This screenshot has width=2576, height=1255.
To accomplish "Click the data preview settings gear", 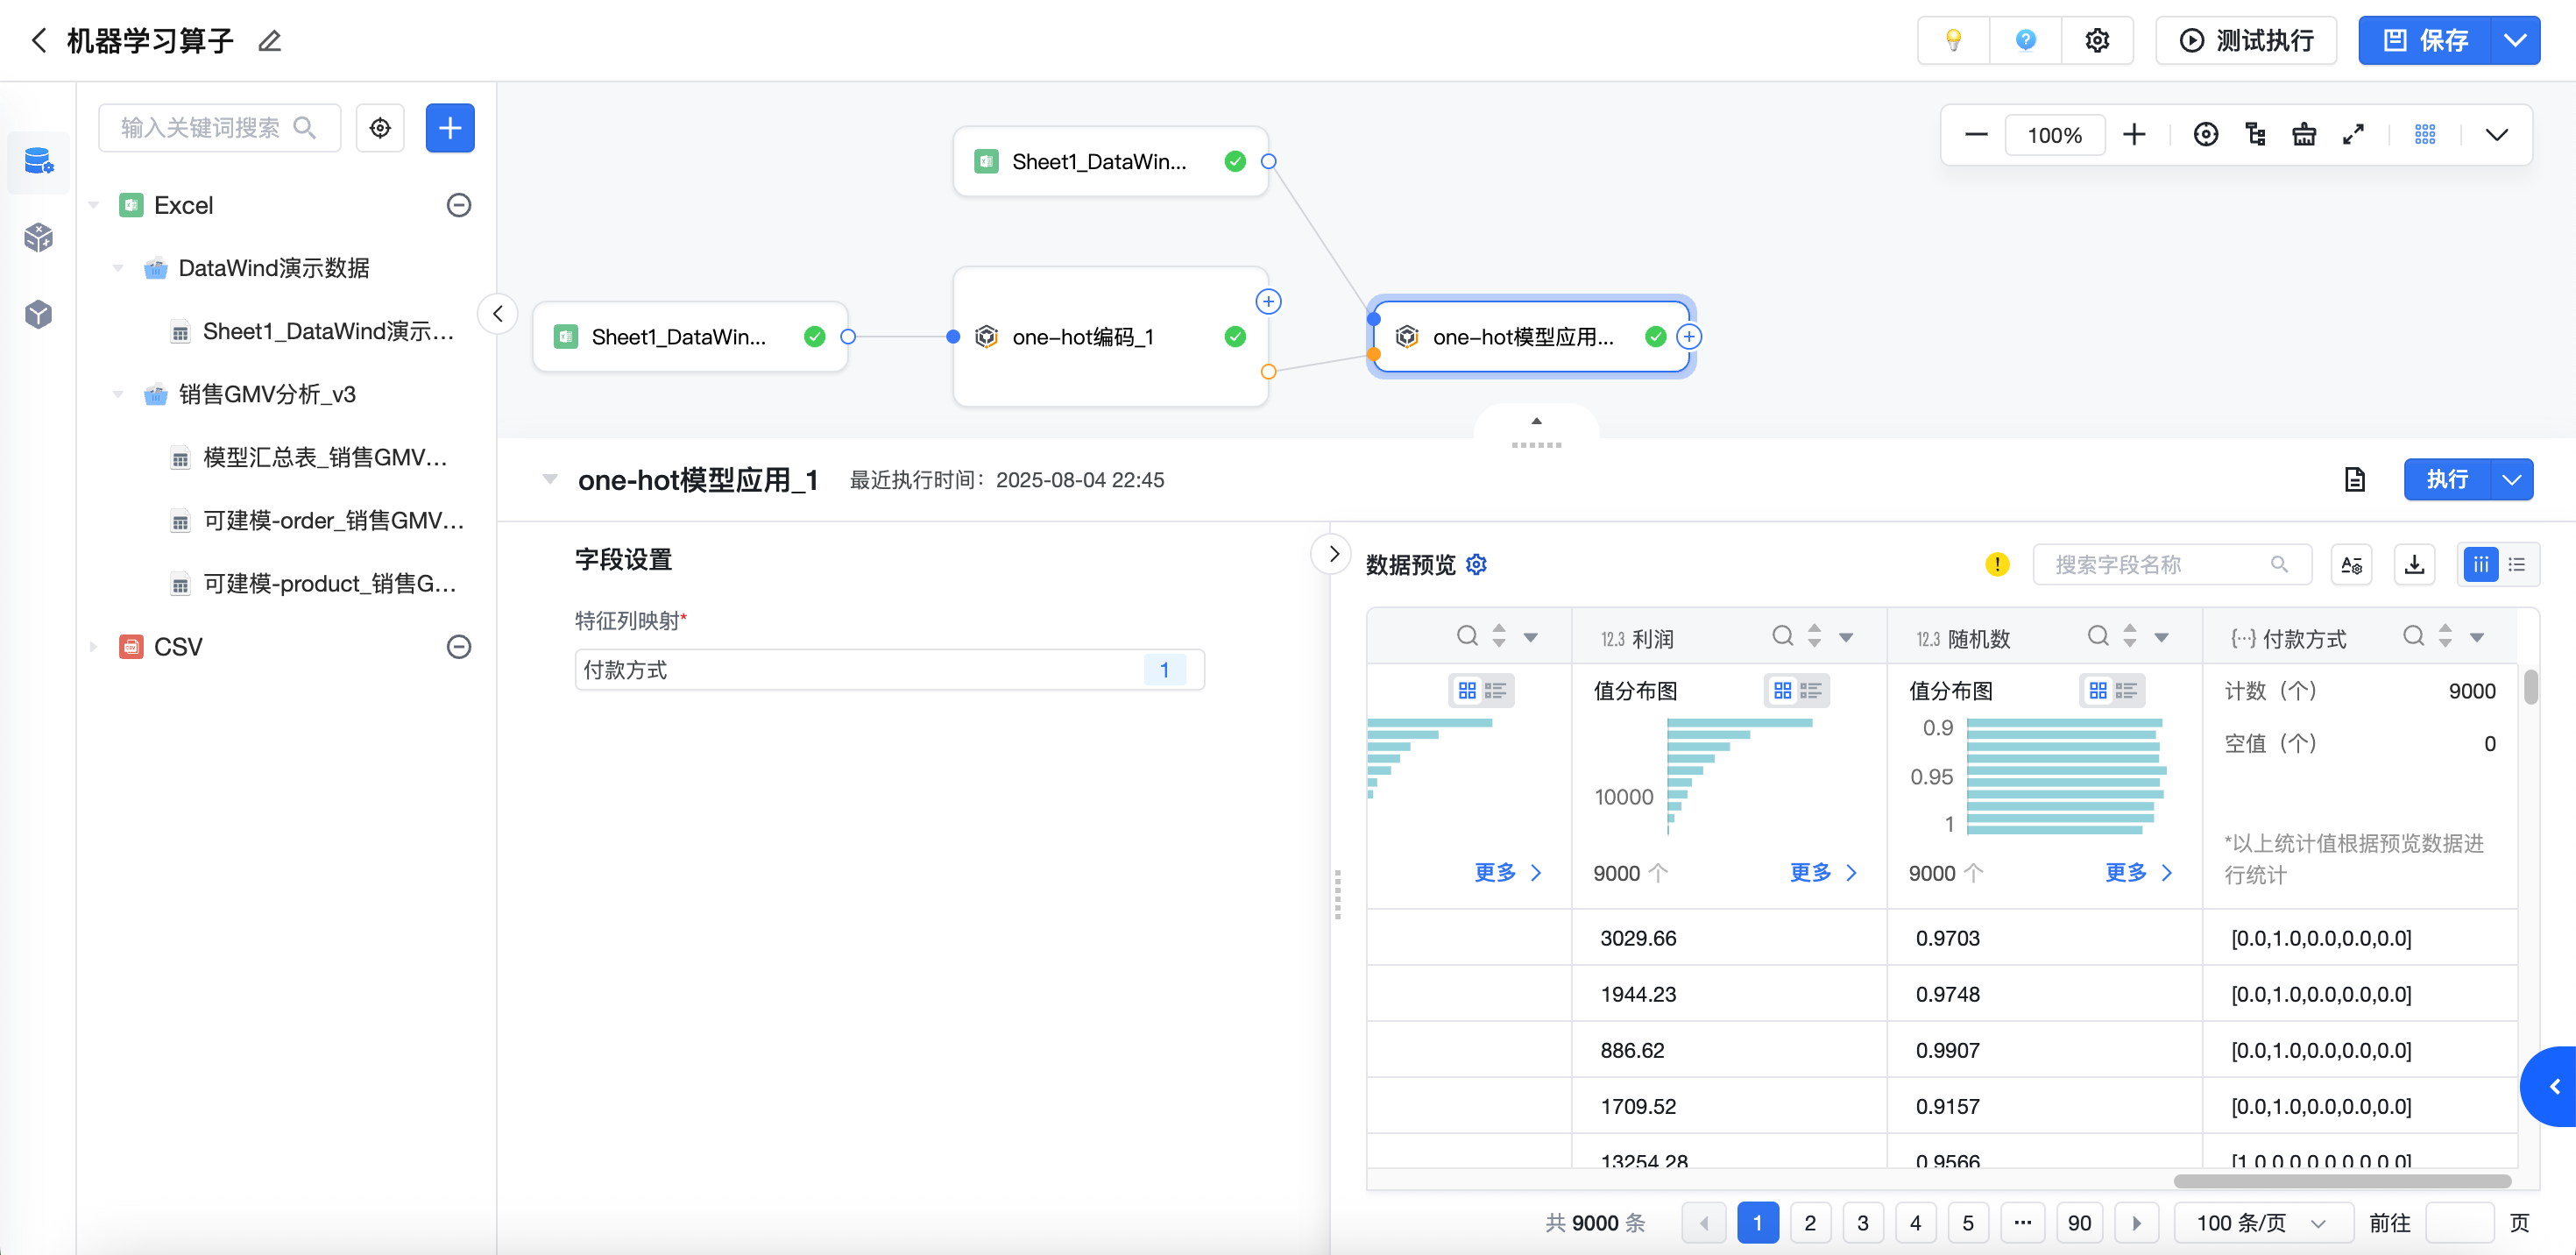I will pos(1476,565).
